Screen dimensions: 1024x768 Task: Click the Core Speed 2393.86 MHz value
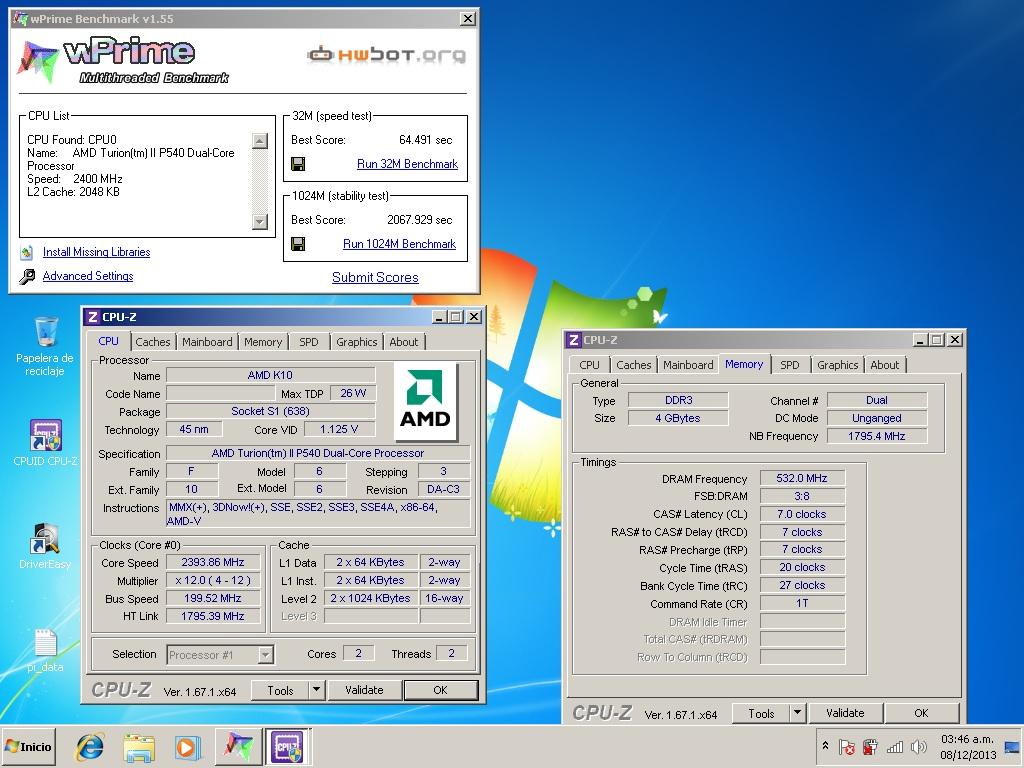[x=213, y=562]
